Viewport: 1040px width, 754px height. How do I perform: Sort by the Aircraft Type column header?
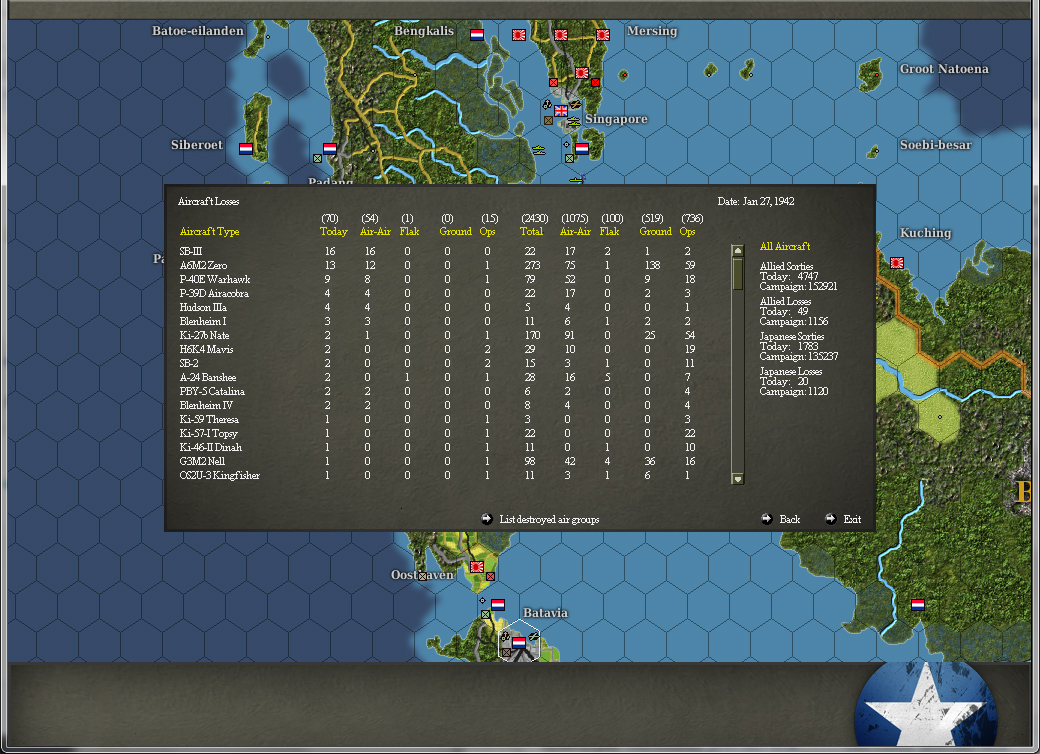pyautogui.click(x=210, y=231)
